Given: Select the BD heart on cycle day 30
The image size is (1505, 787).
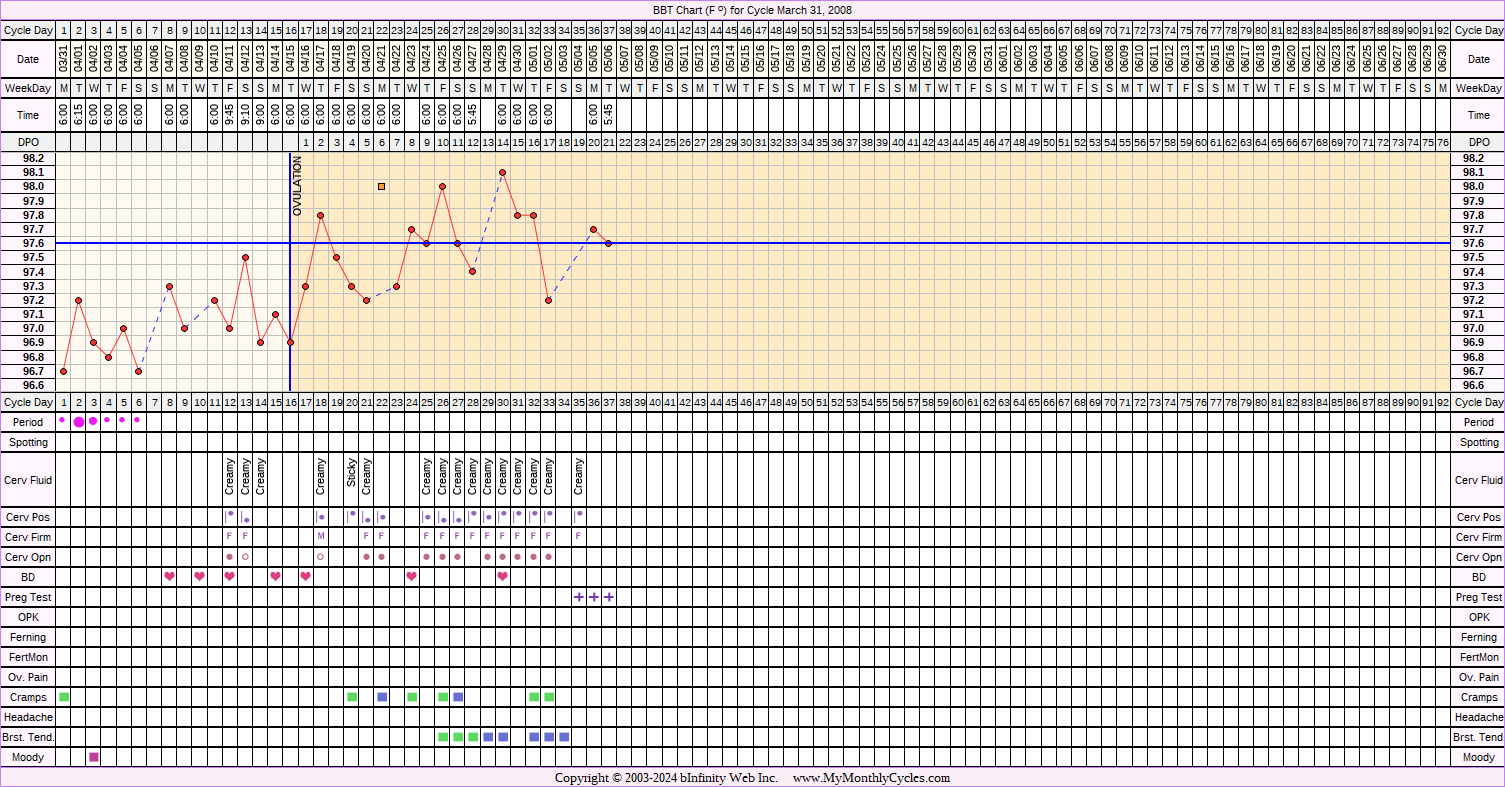Looking at the screenshot, I should click(x=502, y=576).
